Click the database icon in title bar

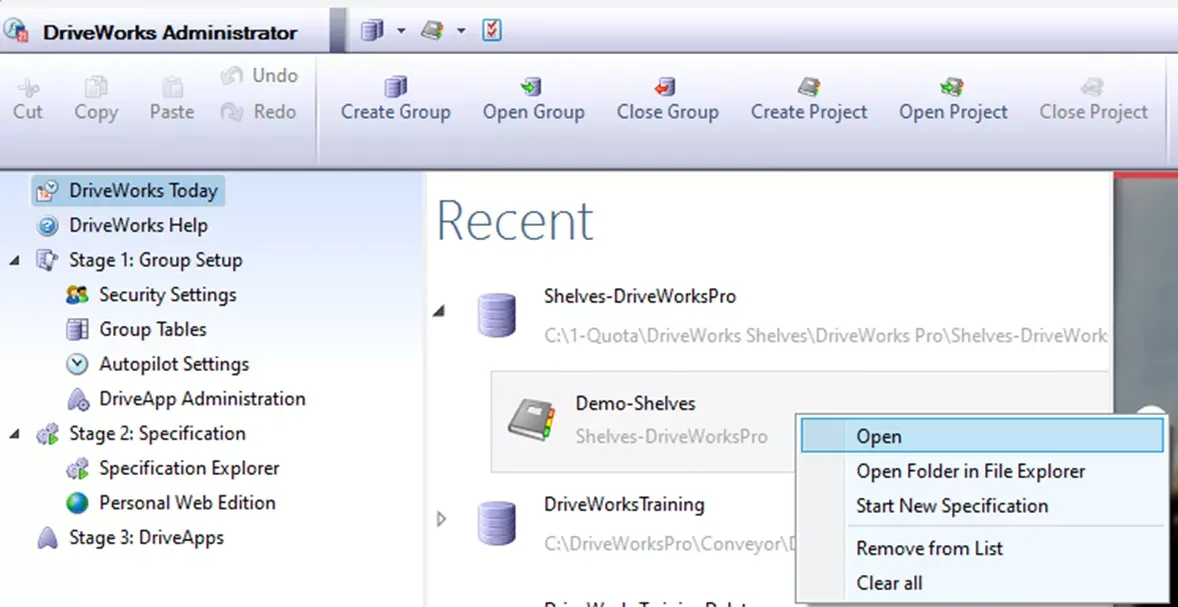point(373,30)
